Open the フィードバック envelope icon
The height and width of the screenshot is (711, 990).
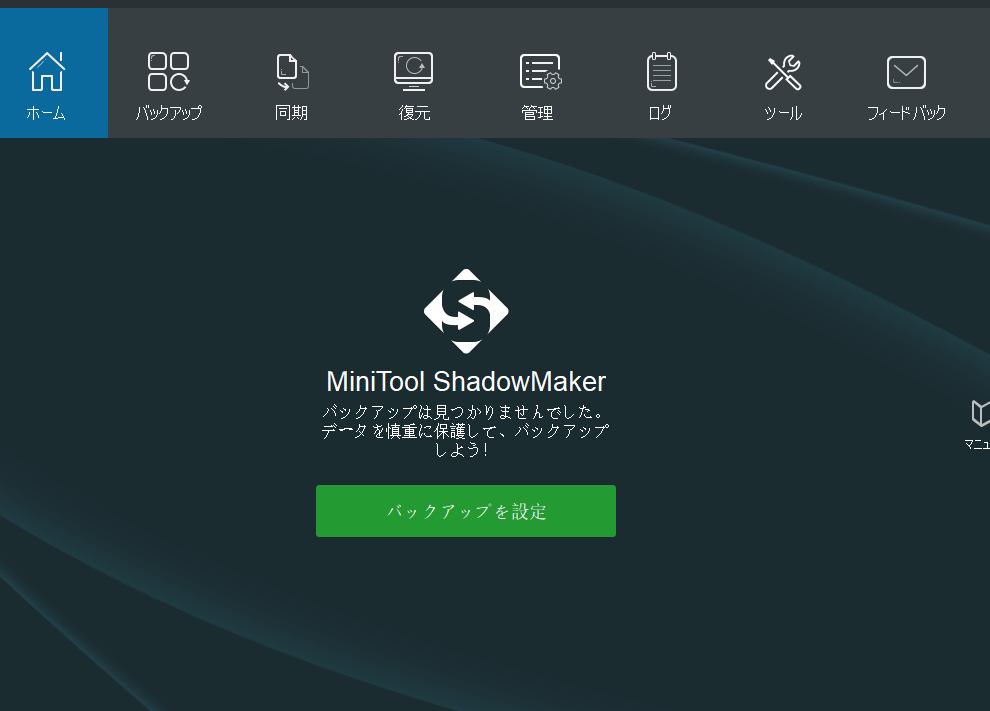click(x=906, y=72)
